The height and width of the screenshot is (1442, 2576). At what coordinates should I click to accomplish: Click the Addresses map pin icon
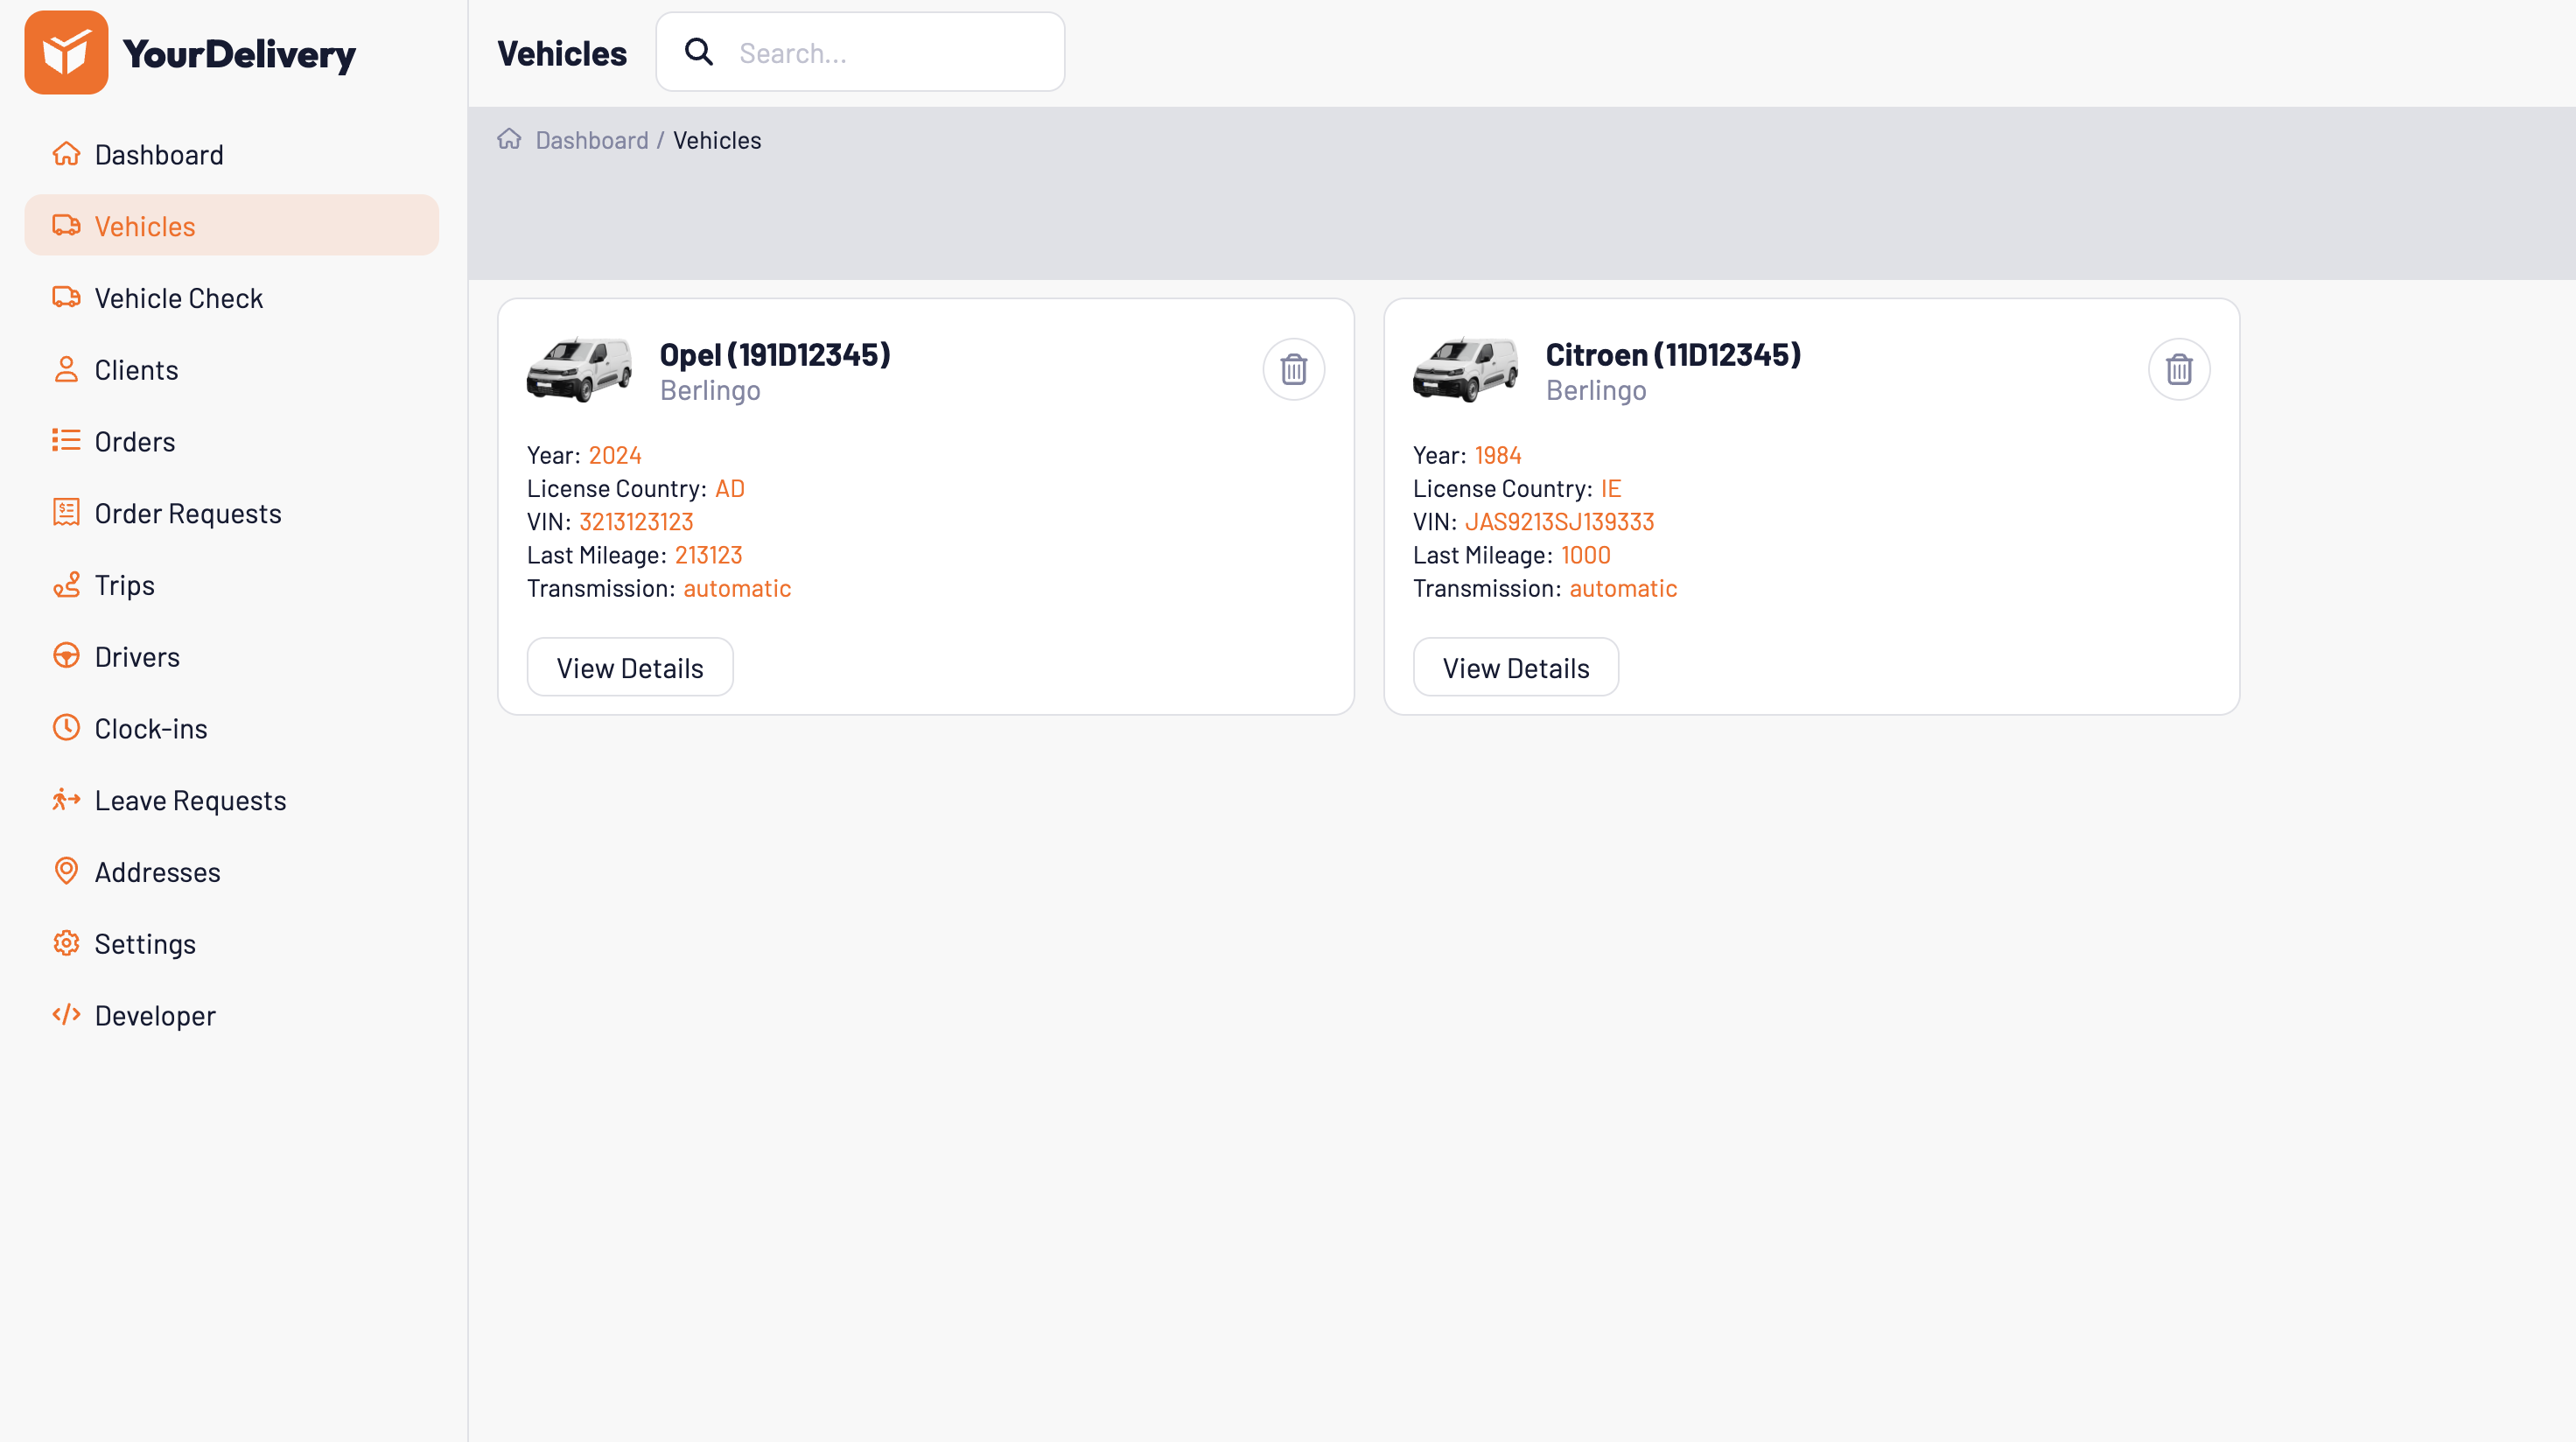tap(66, 871)
